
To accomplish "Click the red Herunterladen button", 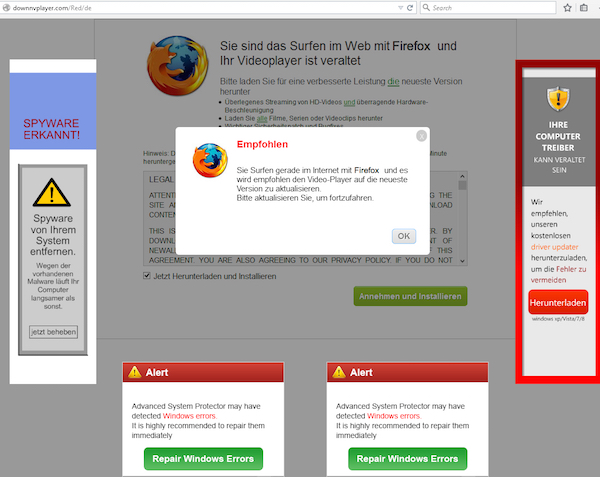I will tap(557, 301).
